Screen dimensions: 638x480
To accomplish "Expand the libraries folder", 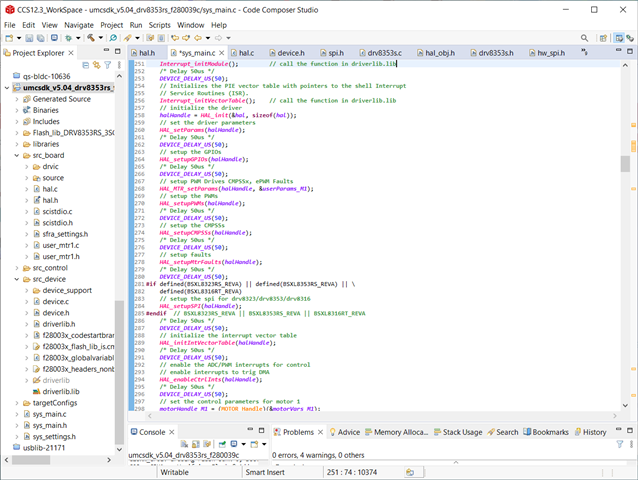I will click(x=17, y=144).
